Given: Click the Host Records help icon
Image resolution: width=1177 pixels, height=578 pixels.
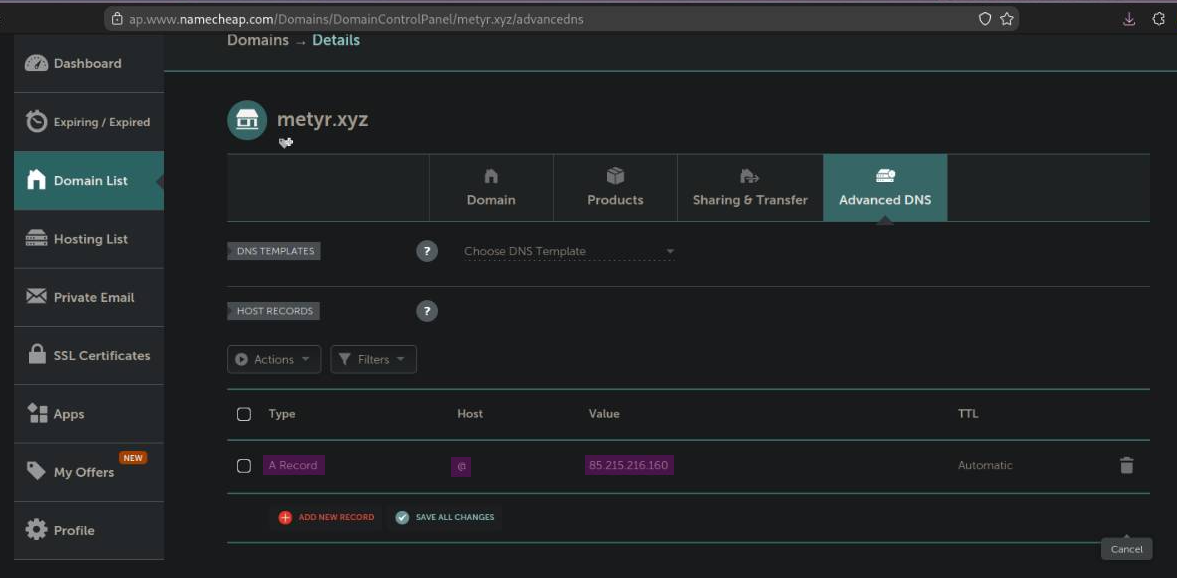Looking at the screenshot, I should click(x=427, y=311).
